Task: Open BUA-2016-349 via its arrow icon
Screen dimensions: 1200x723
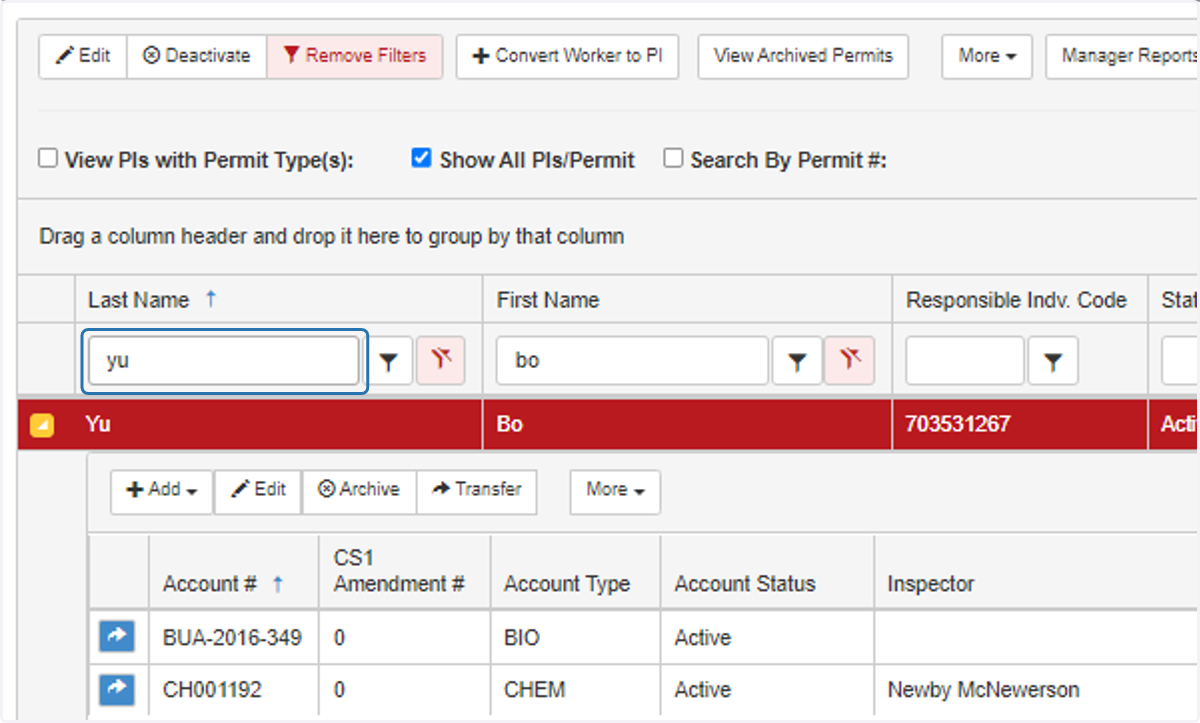Action: [x=117, y=636]
